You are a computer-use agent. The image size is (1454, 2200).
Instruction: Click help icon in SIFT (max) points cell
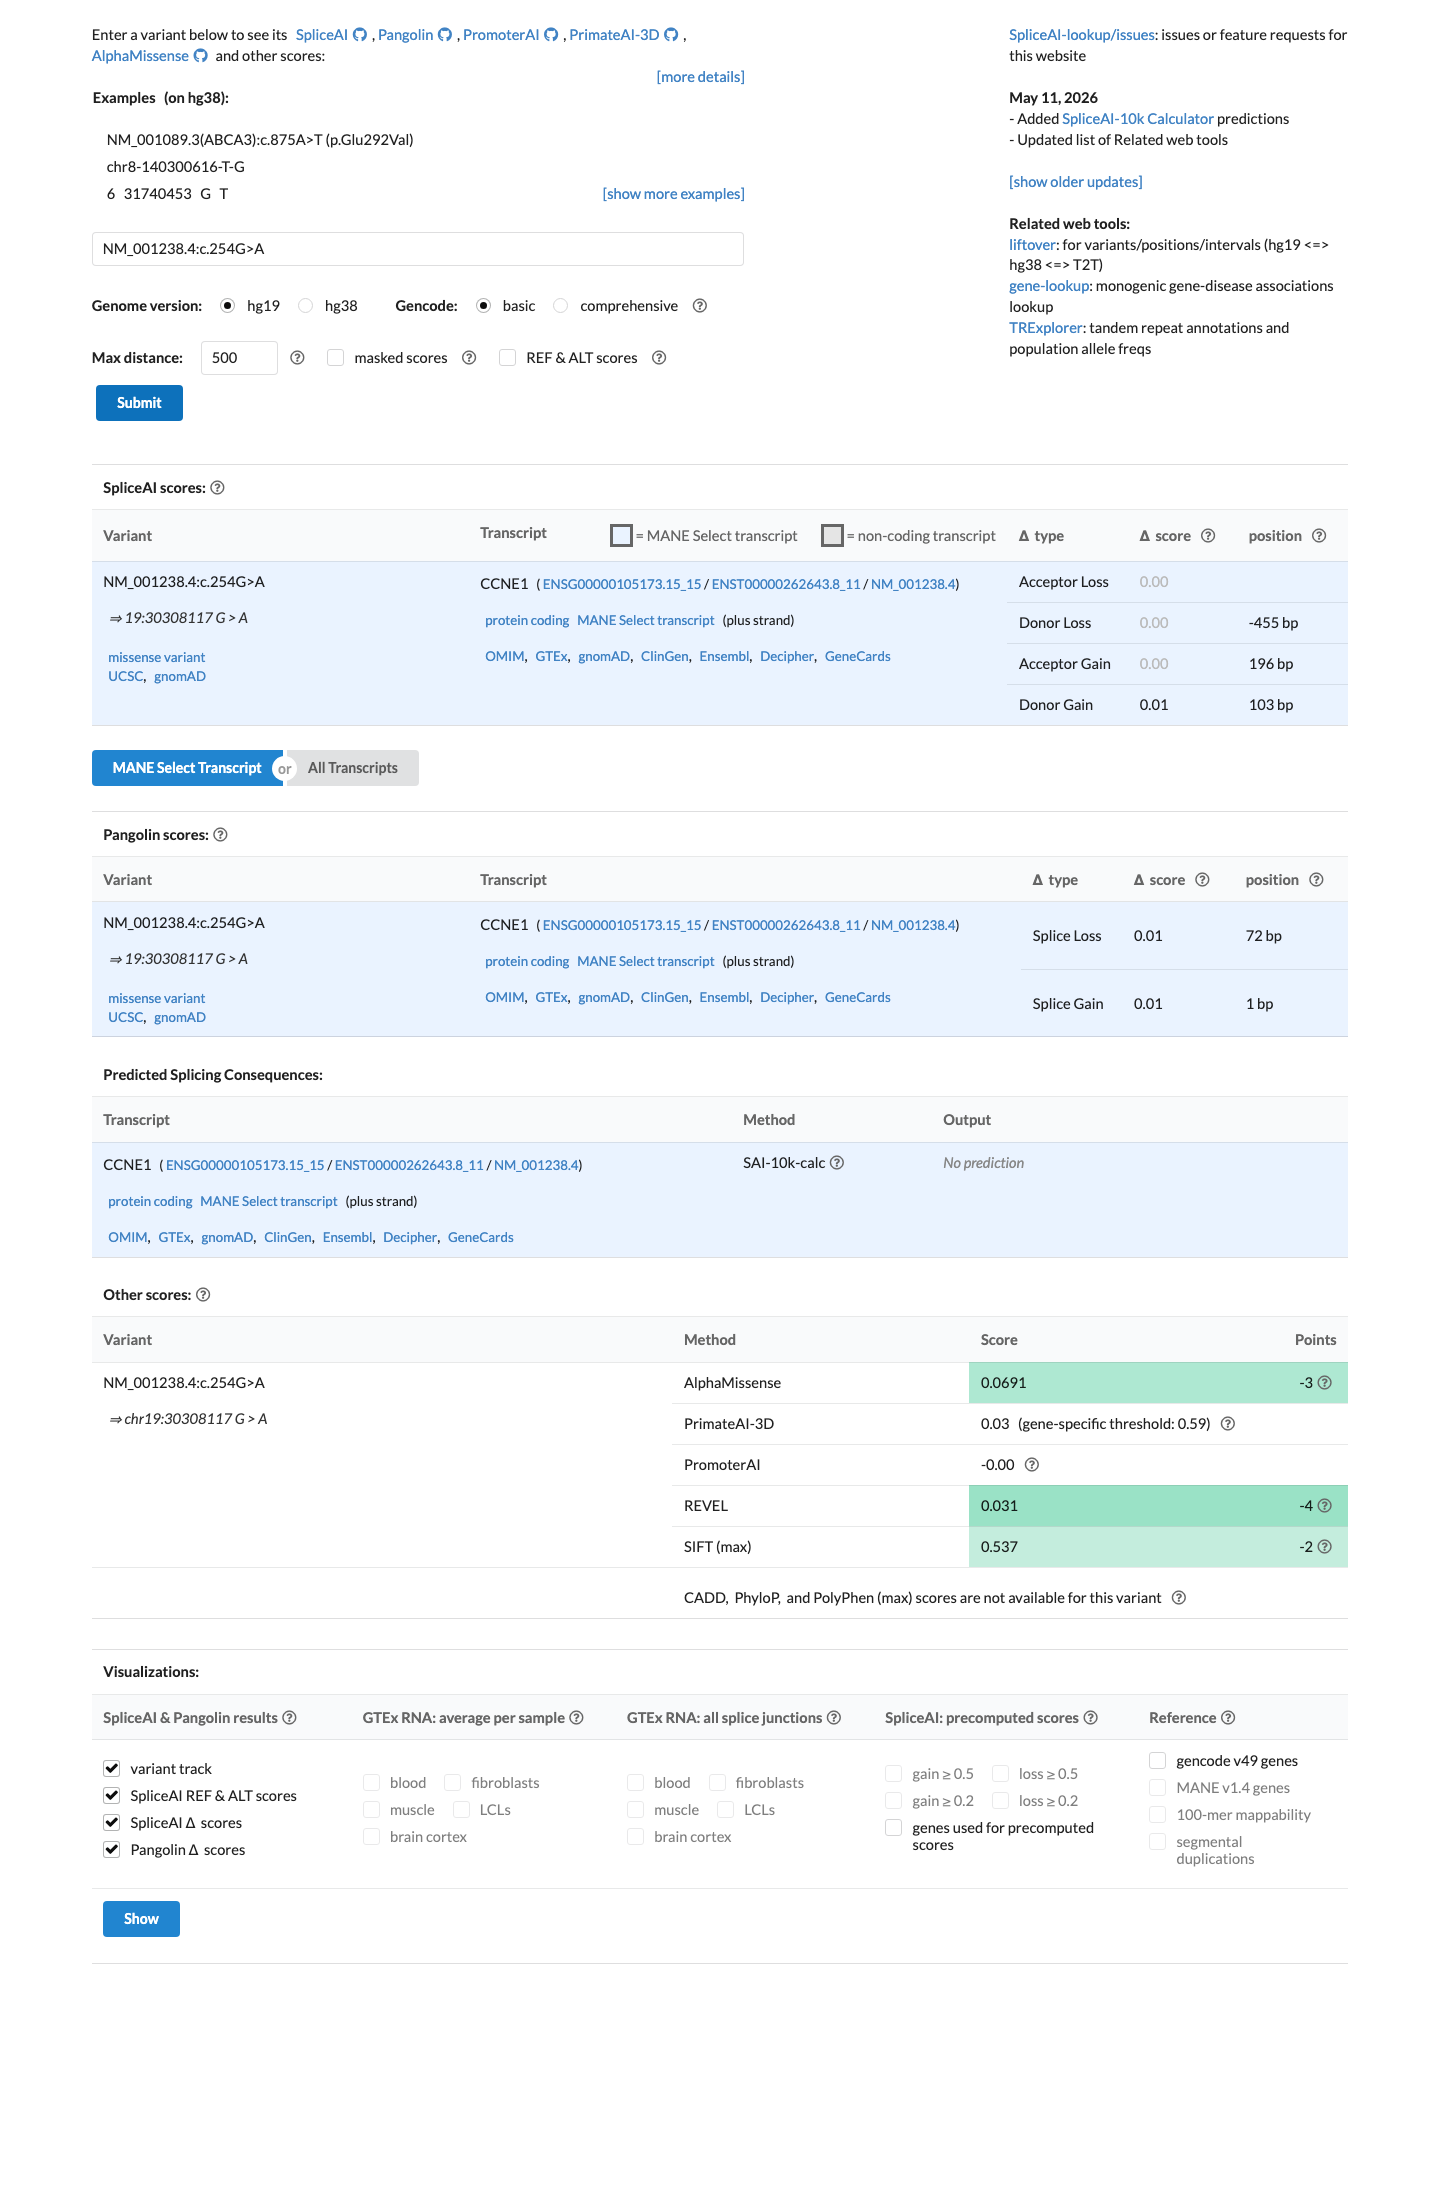pos(1325,1547)
